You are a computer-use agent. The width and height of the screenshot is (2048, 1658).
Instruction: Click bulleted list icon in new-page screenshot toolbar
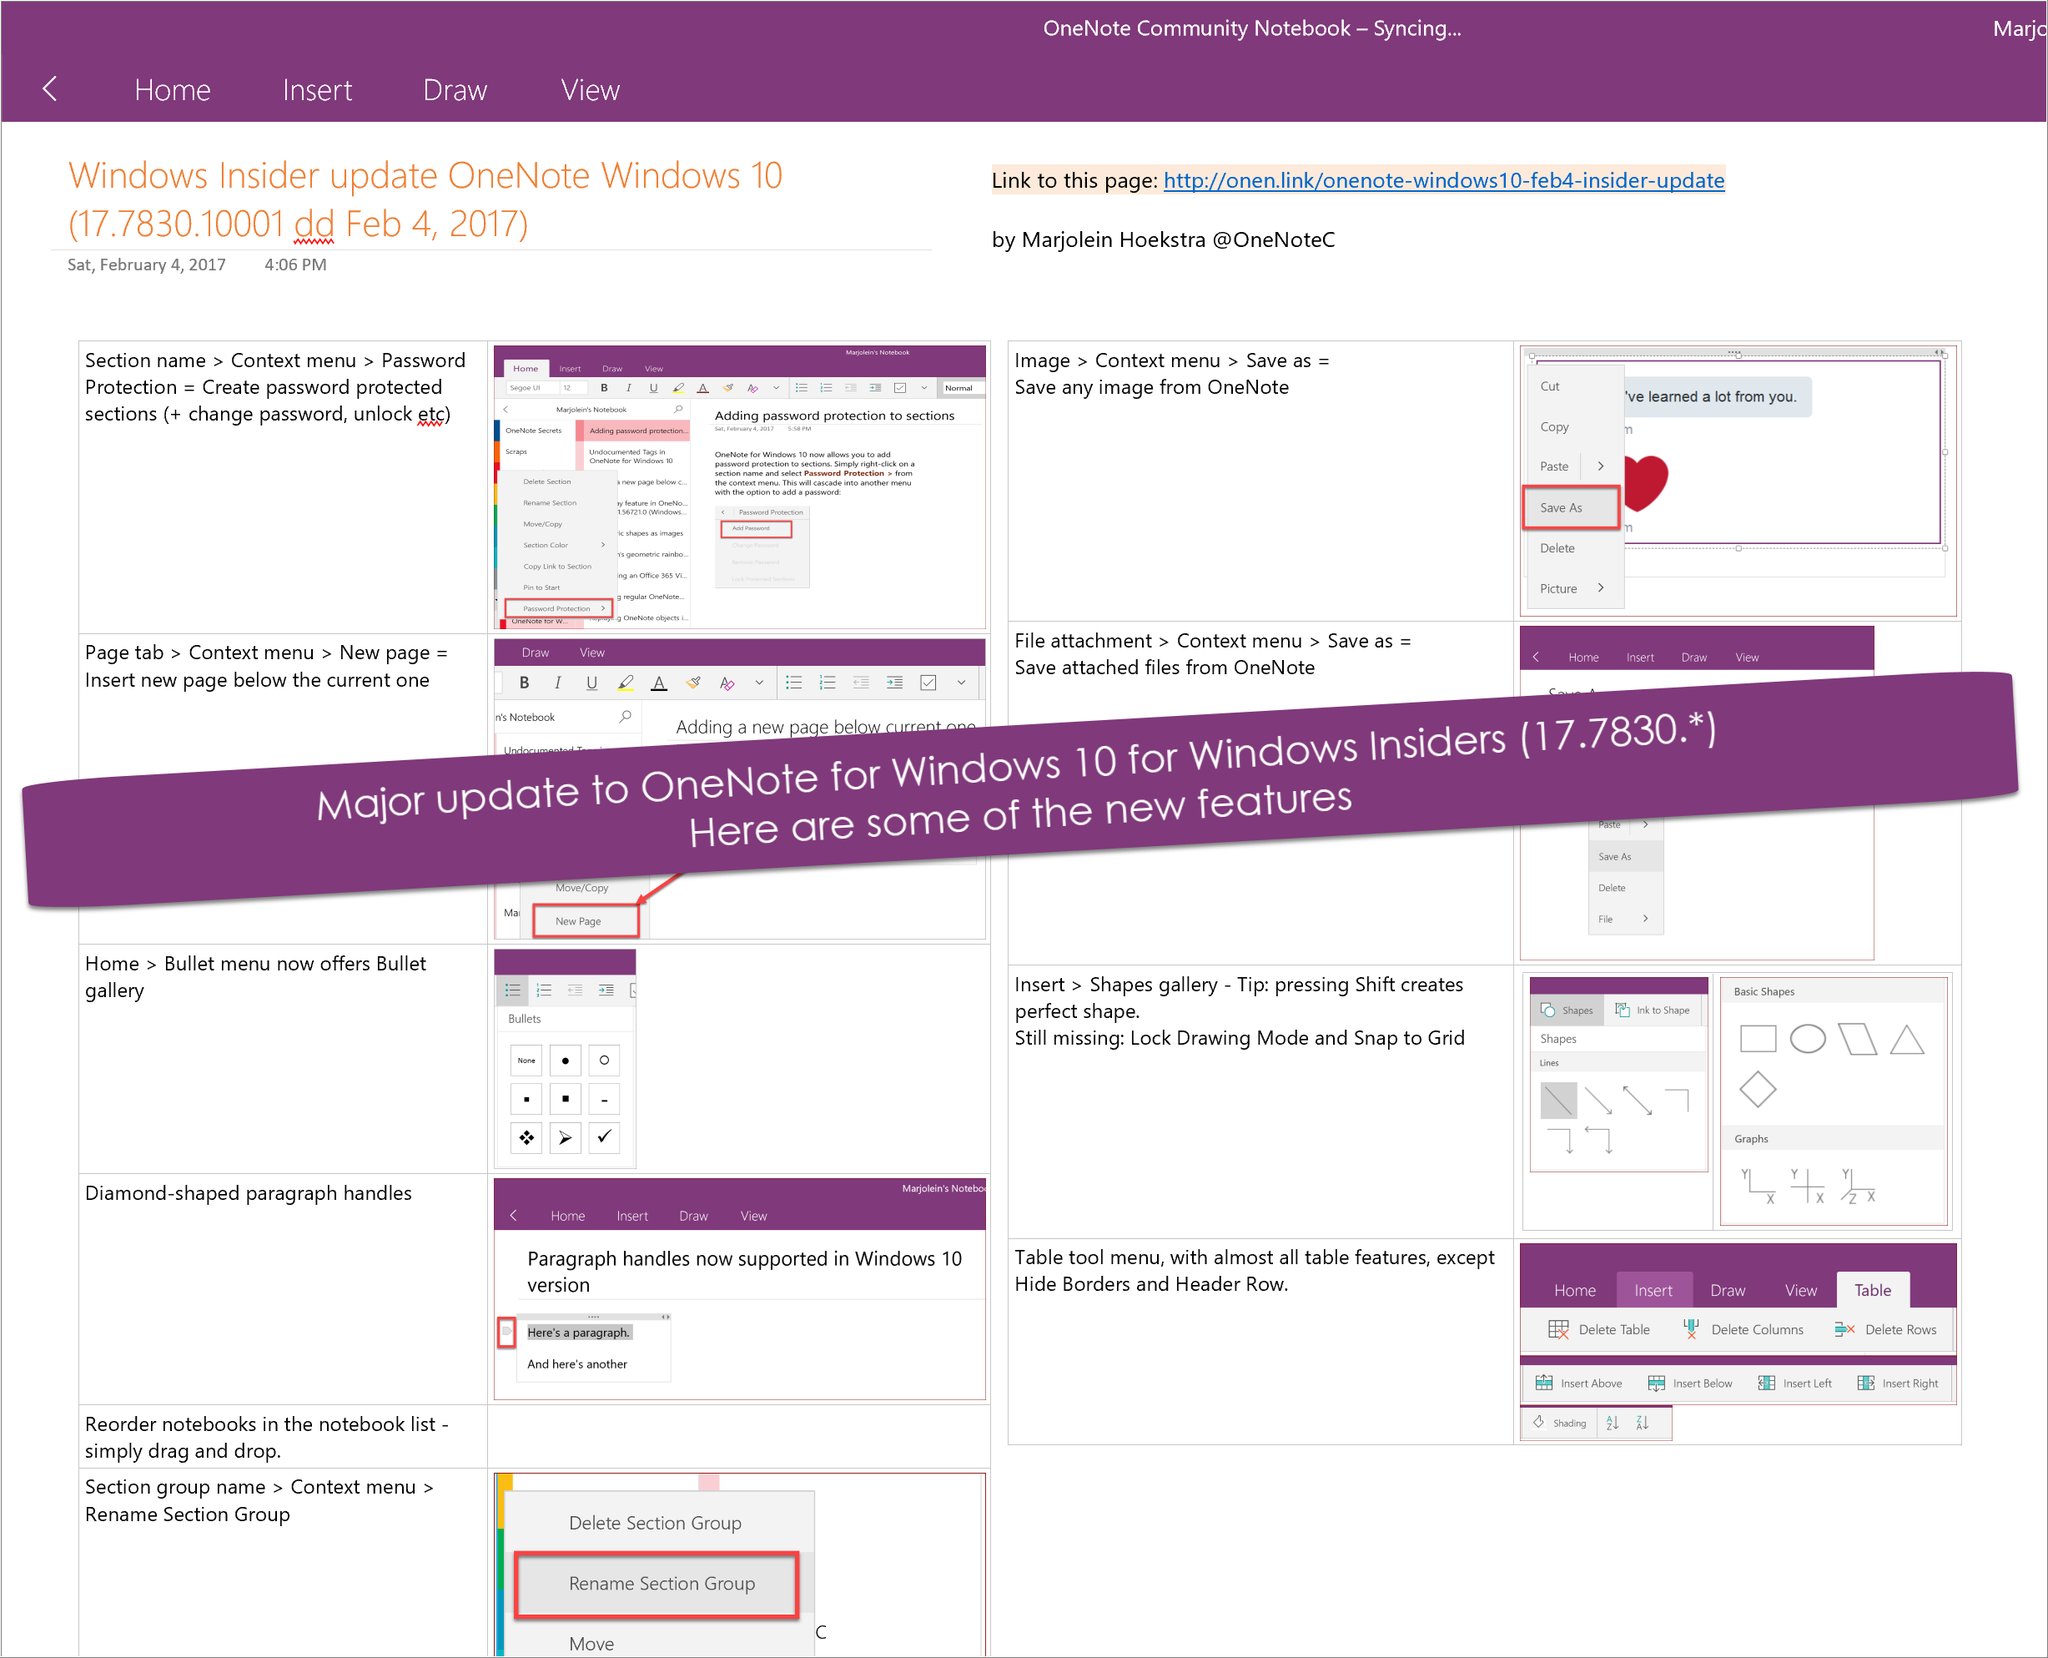pyautogui.click(x=794, y=683)
